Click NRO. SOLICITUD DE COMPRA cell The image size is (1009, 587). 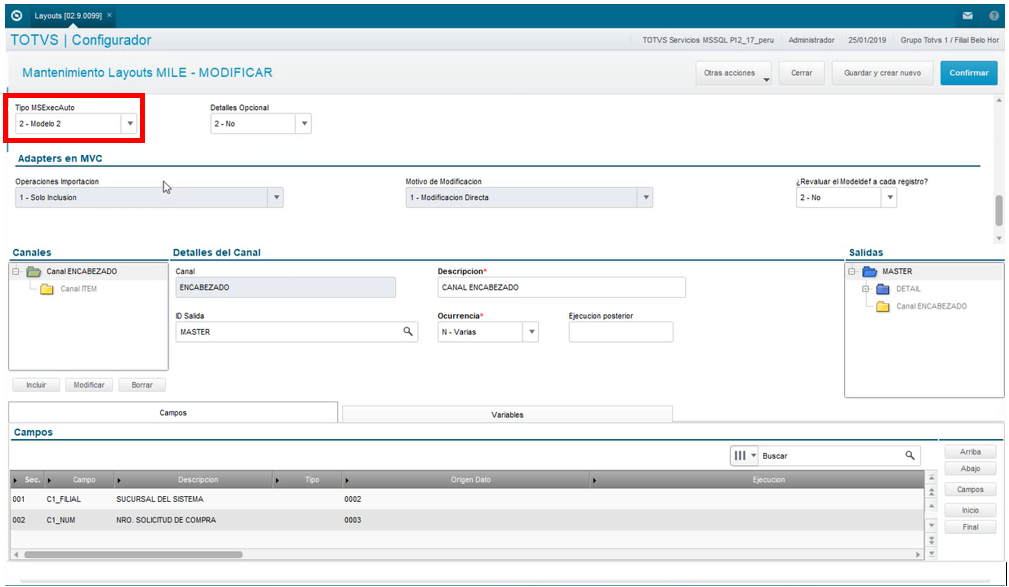[166, 520]
